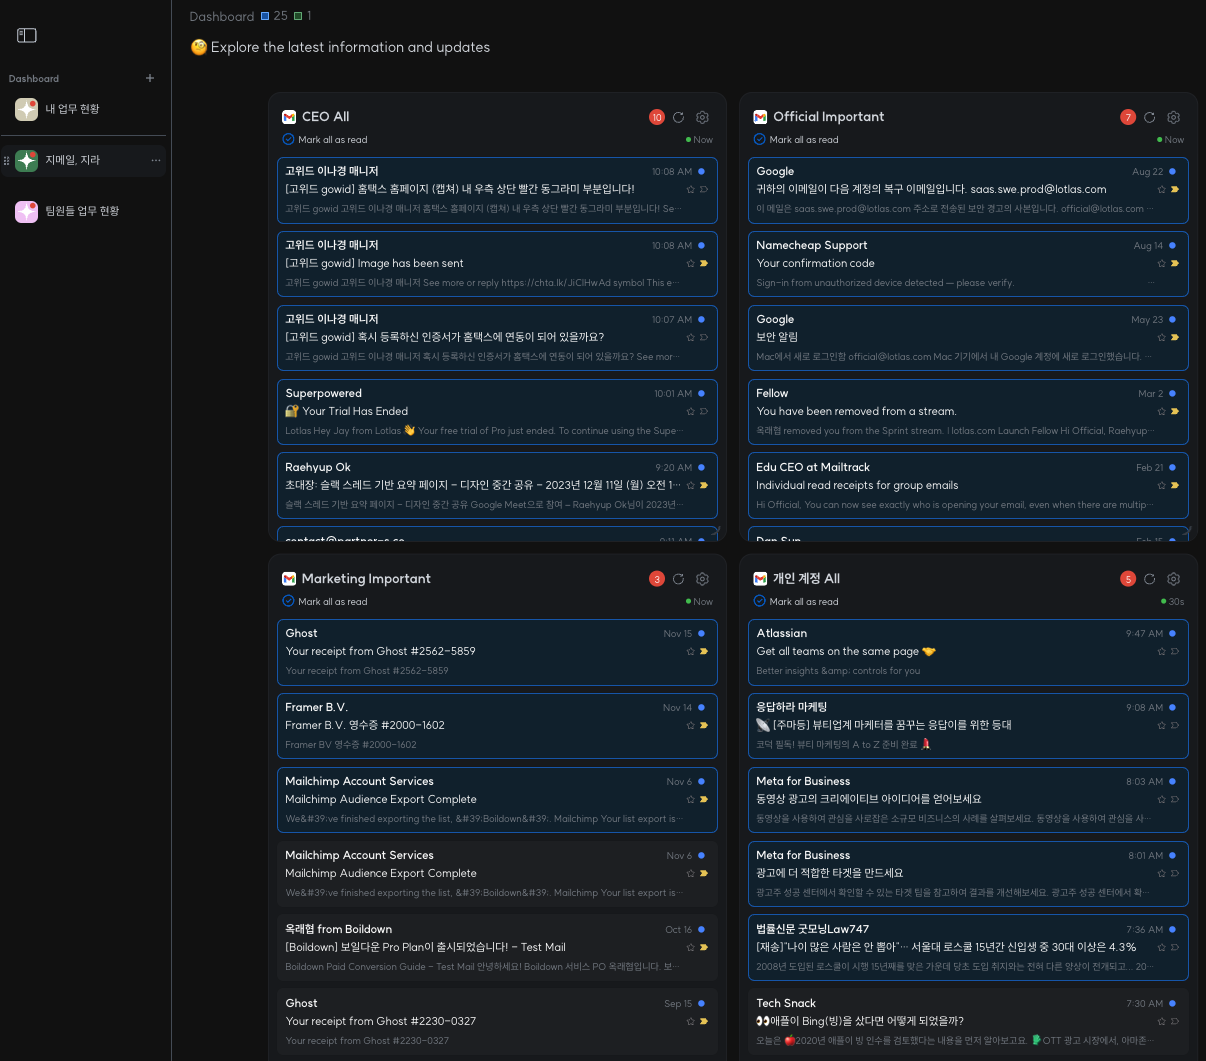The width and height of the screenshot is (1206, 1061).
Task: Toggle unread dot on Framer B.V. email
Action: pos(701,707)
